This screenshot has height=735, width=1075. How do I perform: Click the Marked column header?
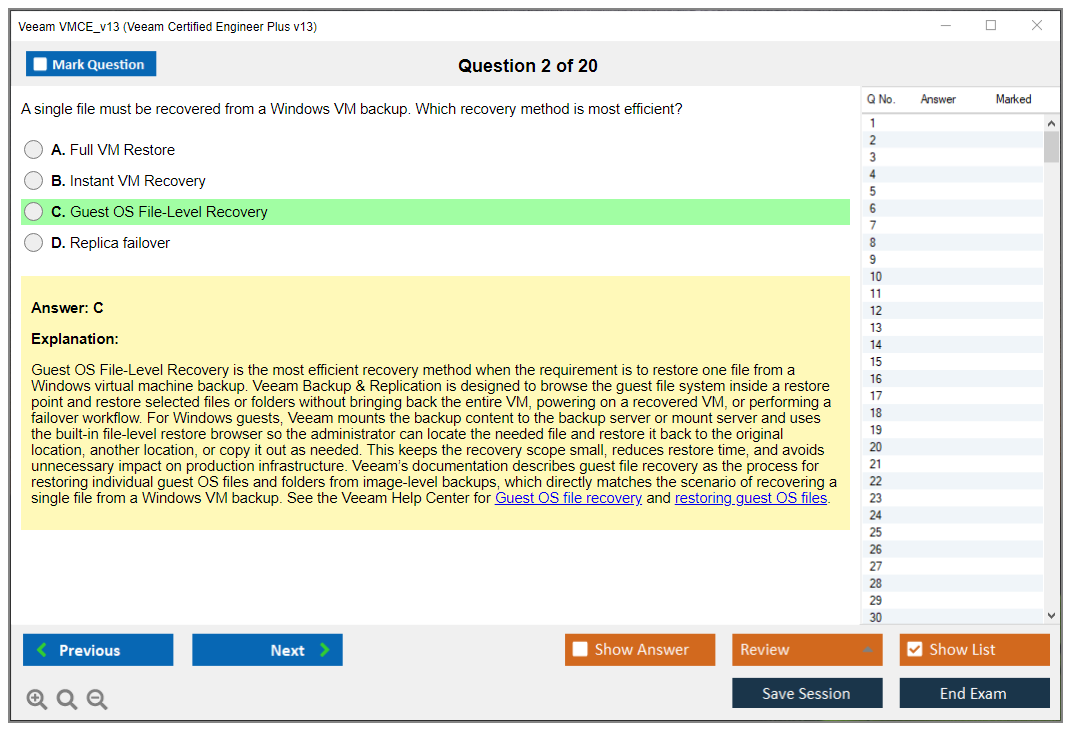pos(1013,99)
